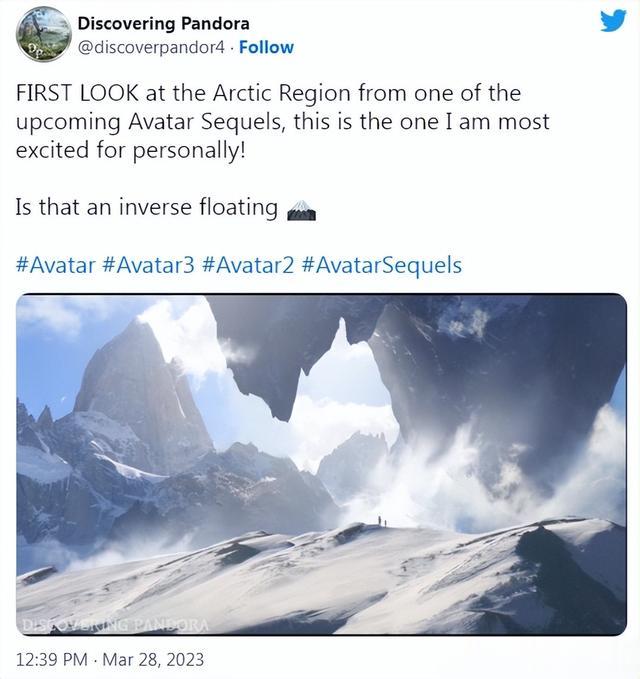
Task: Open the Discovering Pandora profile avatar
Action: (x=44, y=34)
